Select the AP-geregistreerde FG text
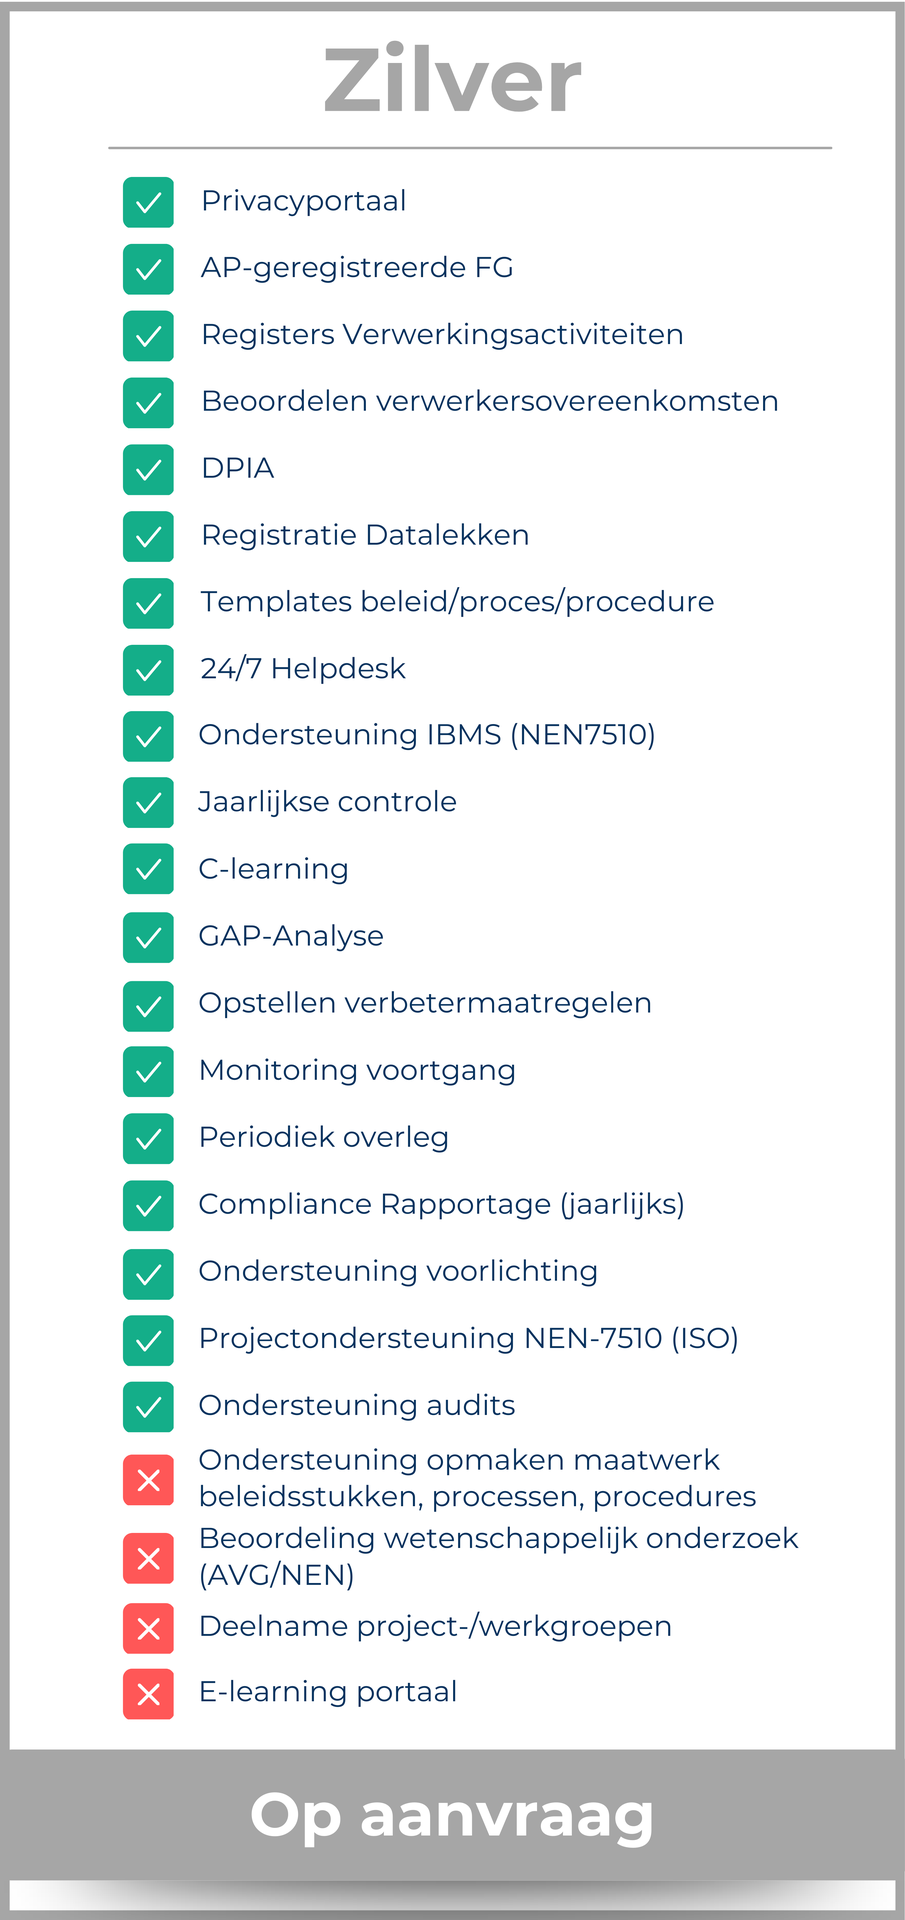This screenshot has width=905, height=1920. tap(357, 268)
